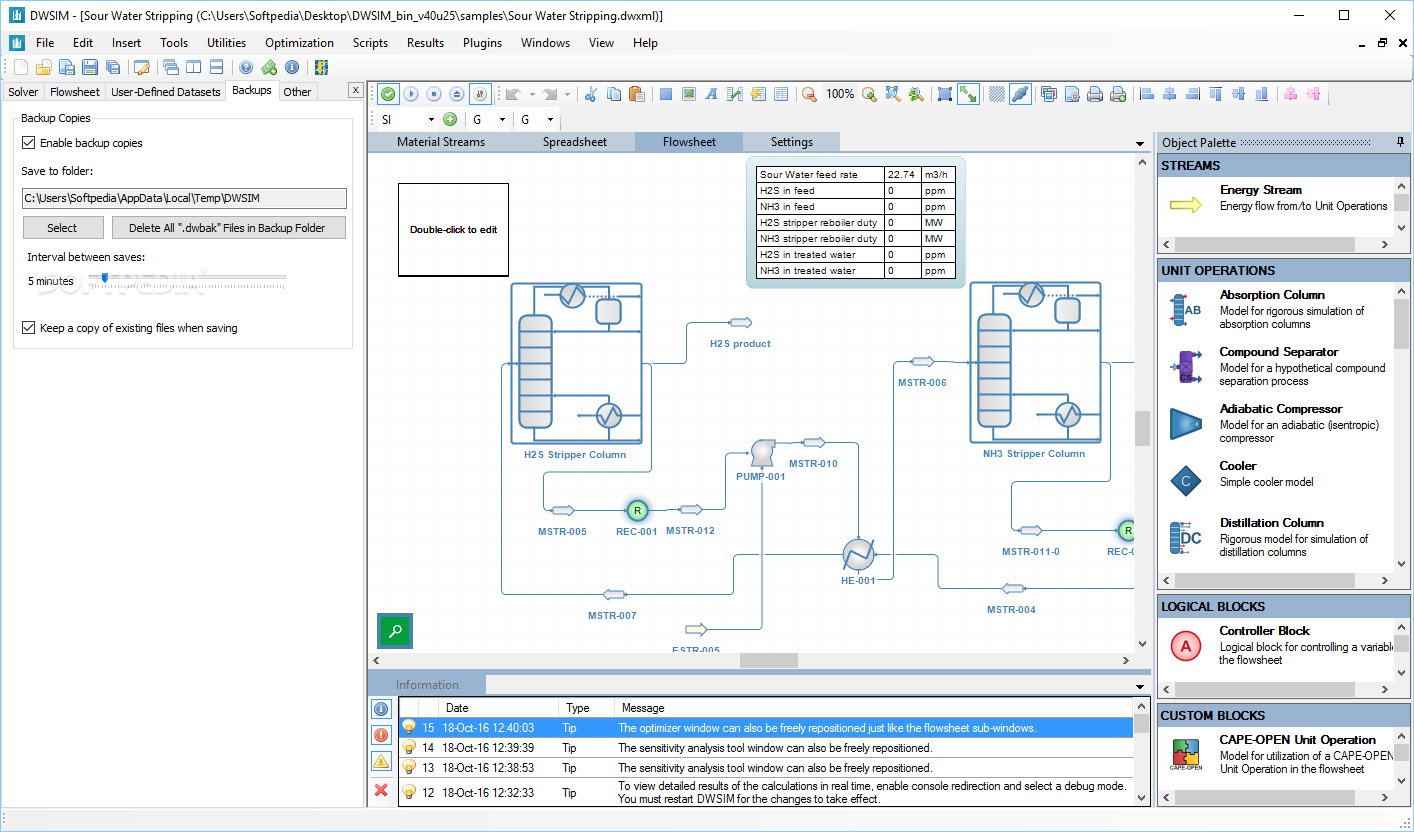Select the HE-001 heat exchanger object
Screen dimensions: 1414x832
(x=858, y=555)
